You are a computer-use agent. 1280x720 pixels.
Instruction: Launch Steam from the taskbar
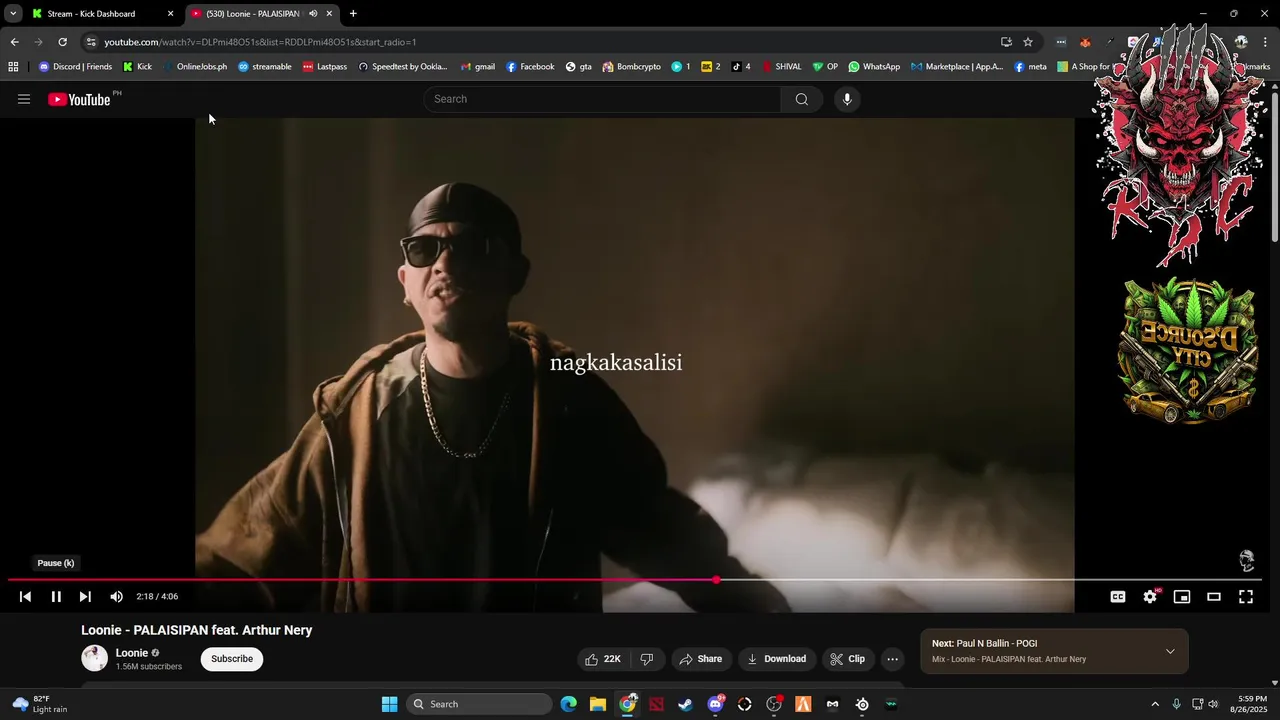pyautogui.click(x=685, y=704)
